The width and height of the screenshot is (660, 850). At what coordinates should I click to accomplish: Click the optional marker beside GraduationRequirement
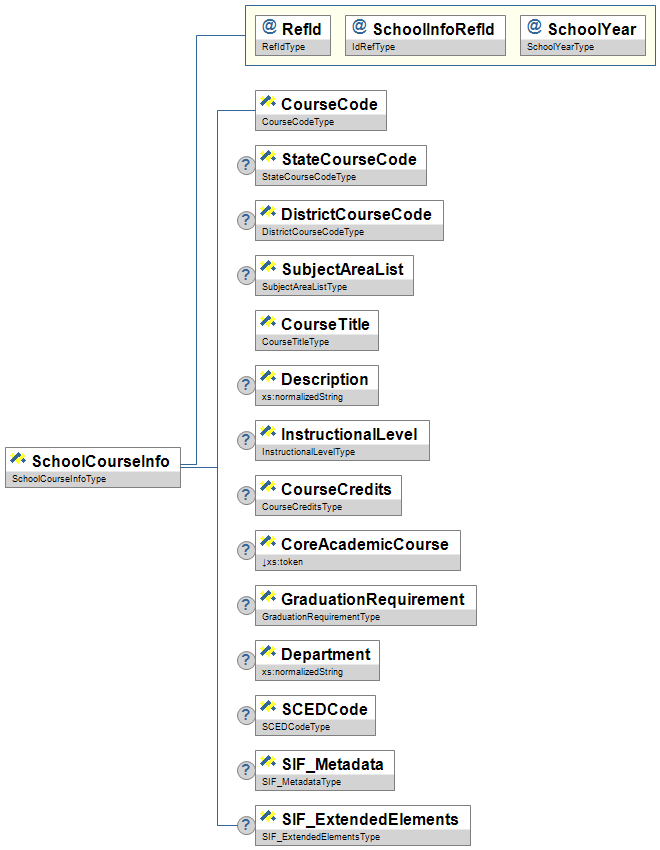pos(245,605)
